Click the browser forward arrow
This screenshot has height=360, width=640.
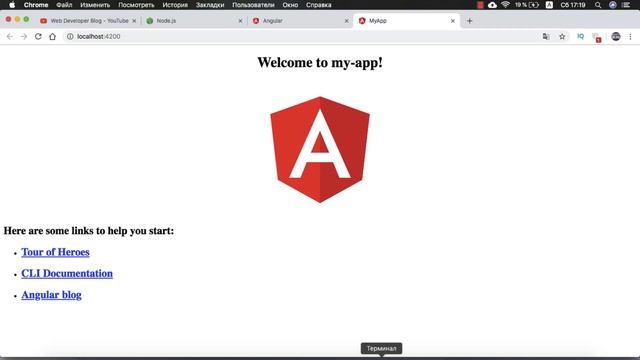(24, 36)
